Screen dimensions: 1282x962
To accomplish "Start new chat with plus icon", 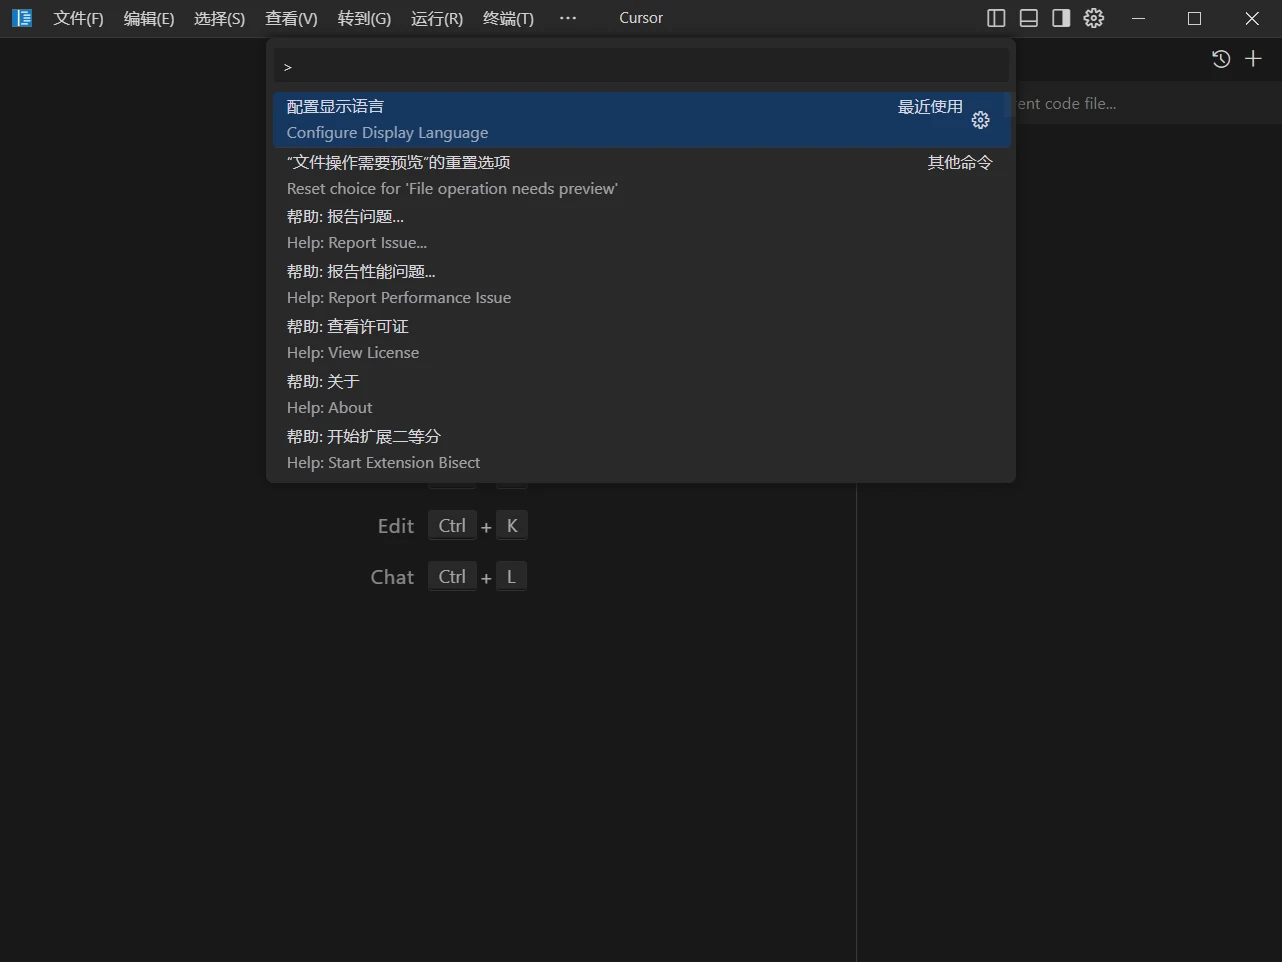I will pyautogui.click(x=1253, y=59).
